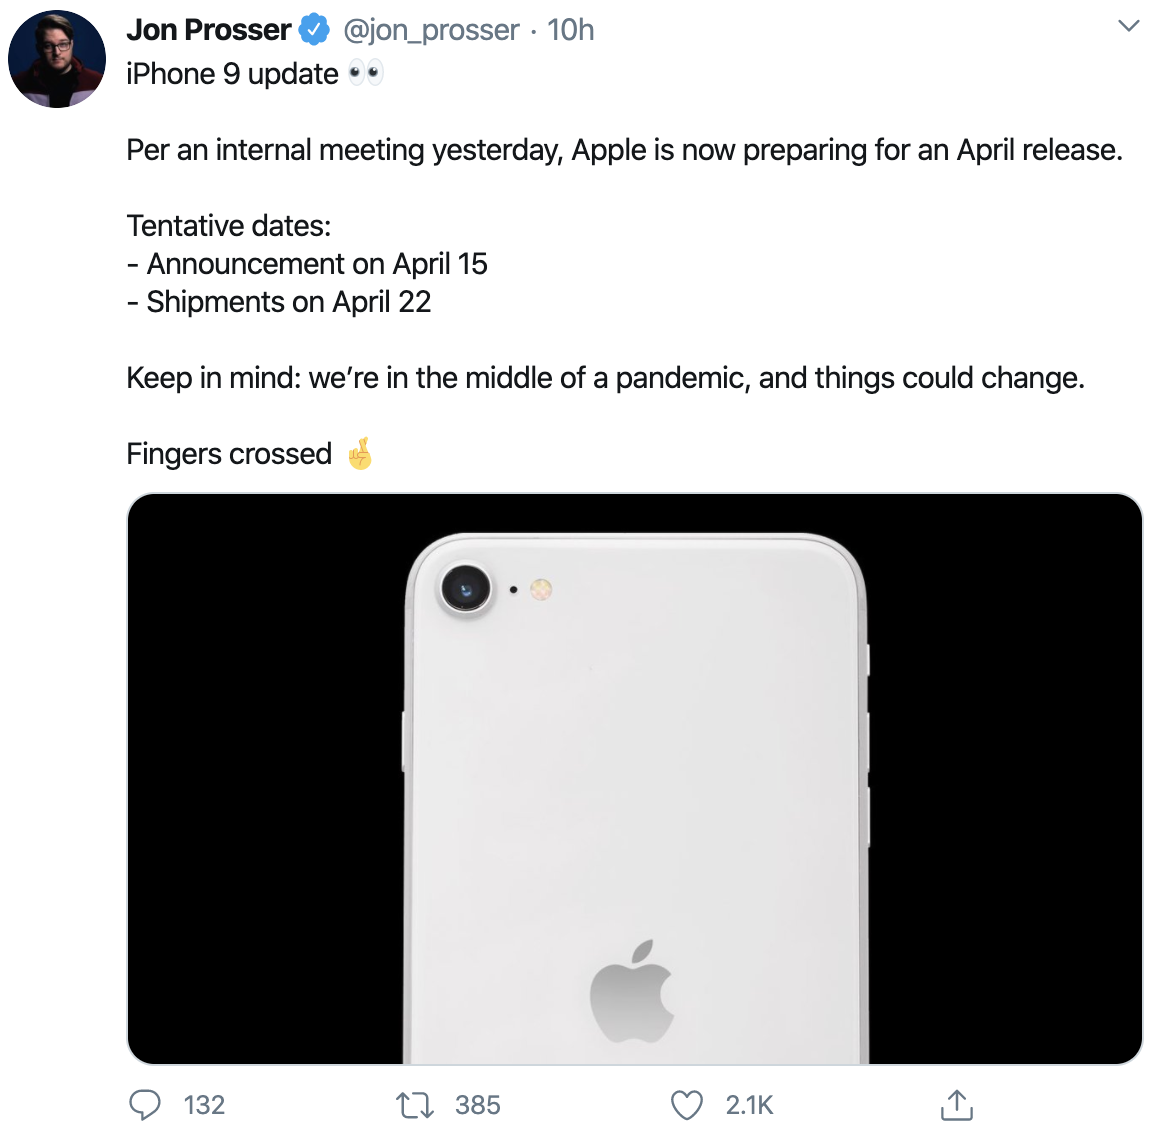Open the tweet options chevron dropdown
Viewport: 1168px width, 1140px height.
[x=1129, y=26]
